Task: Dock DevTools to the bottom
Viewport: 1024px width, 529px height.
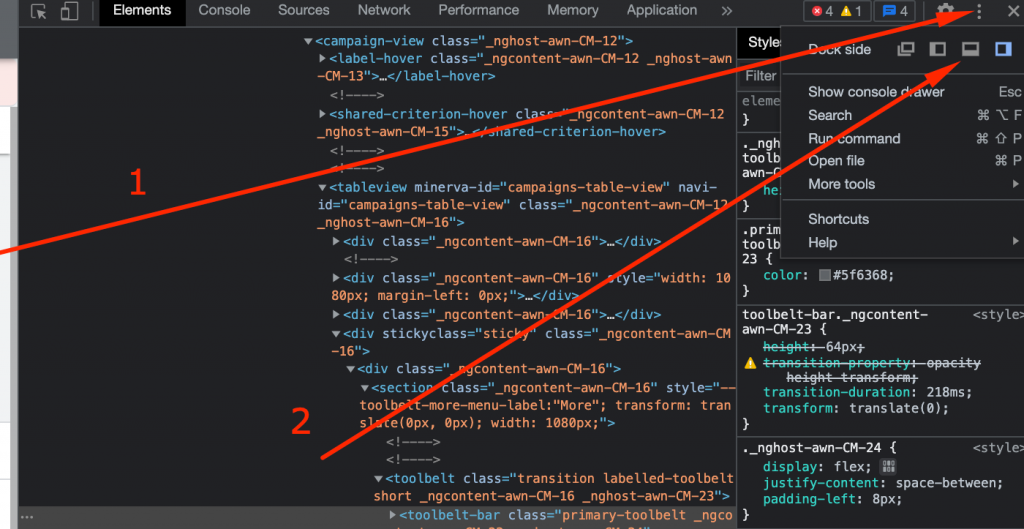Action: click(x=970, y=49)
